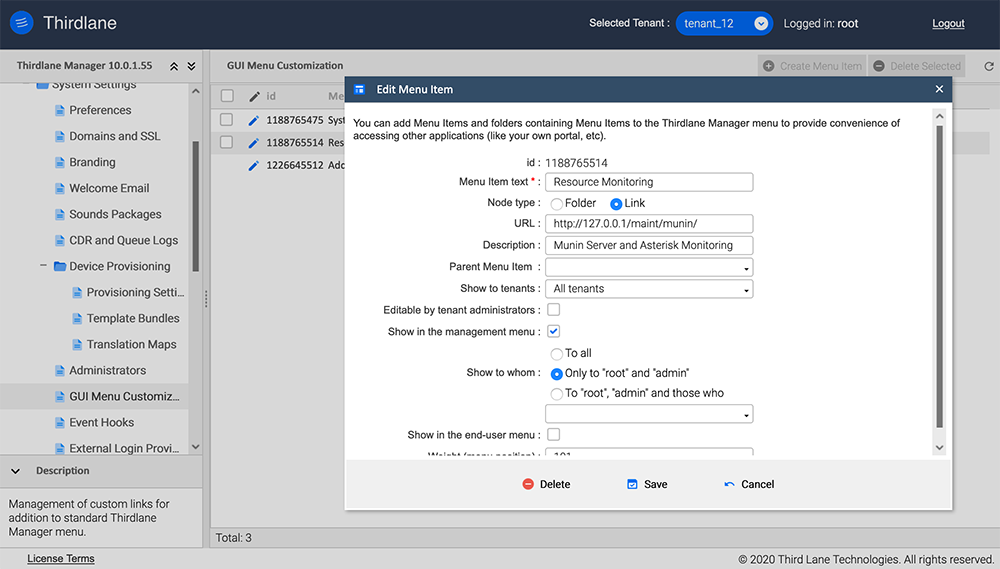Click the Template Bundles page icon

[x=77, y=318]
